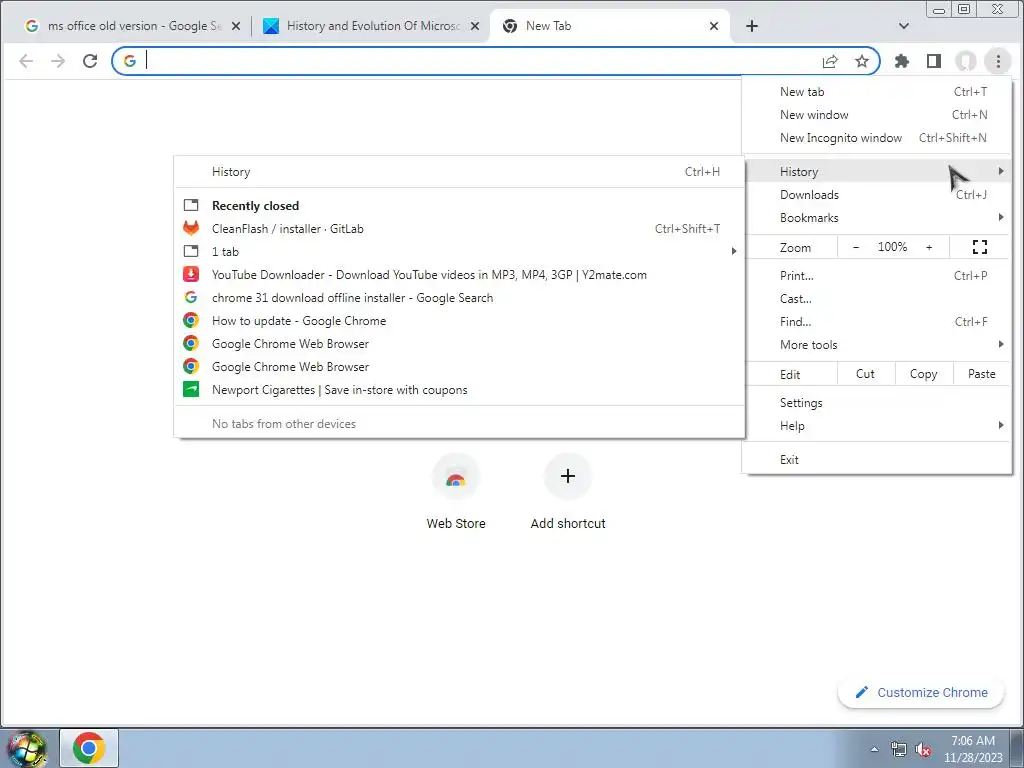Close the 'History and Evolution Of Microsoft' tab
The height and width of the screenshot is (768, 1024).
pos(475,26)
